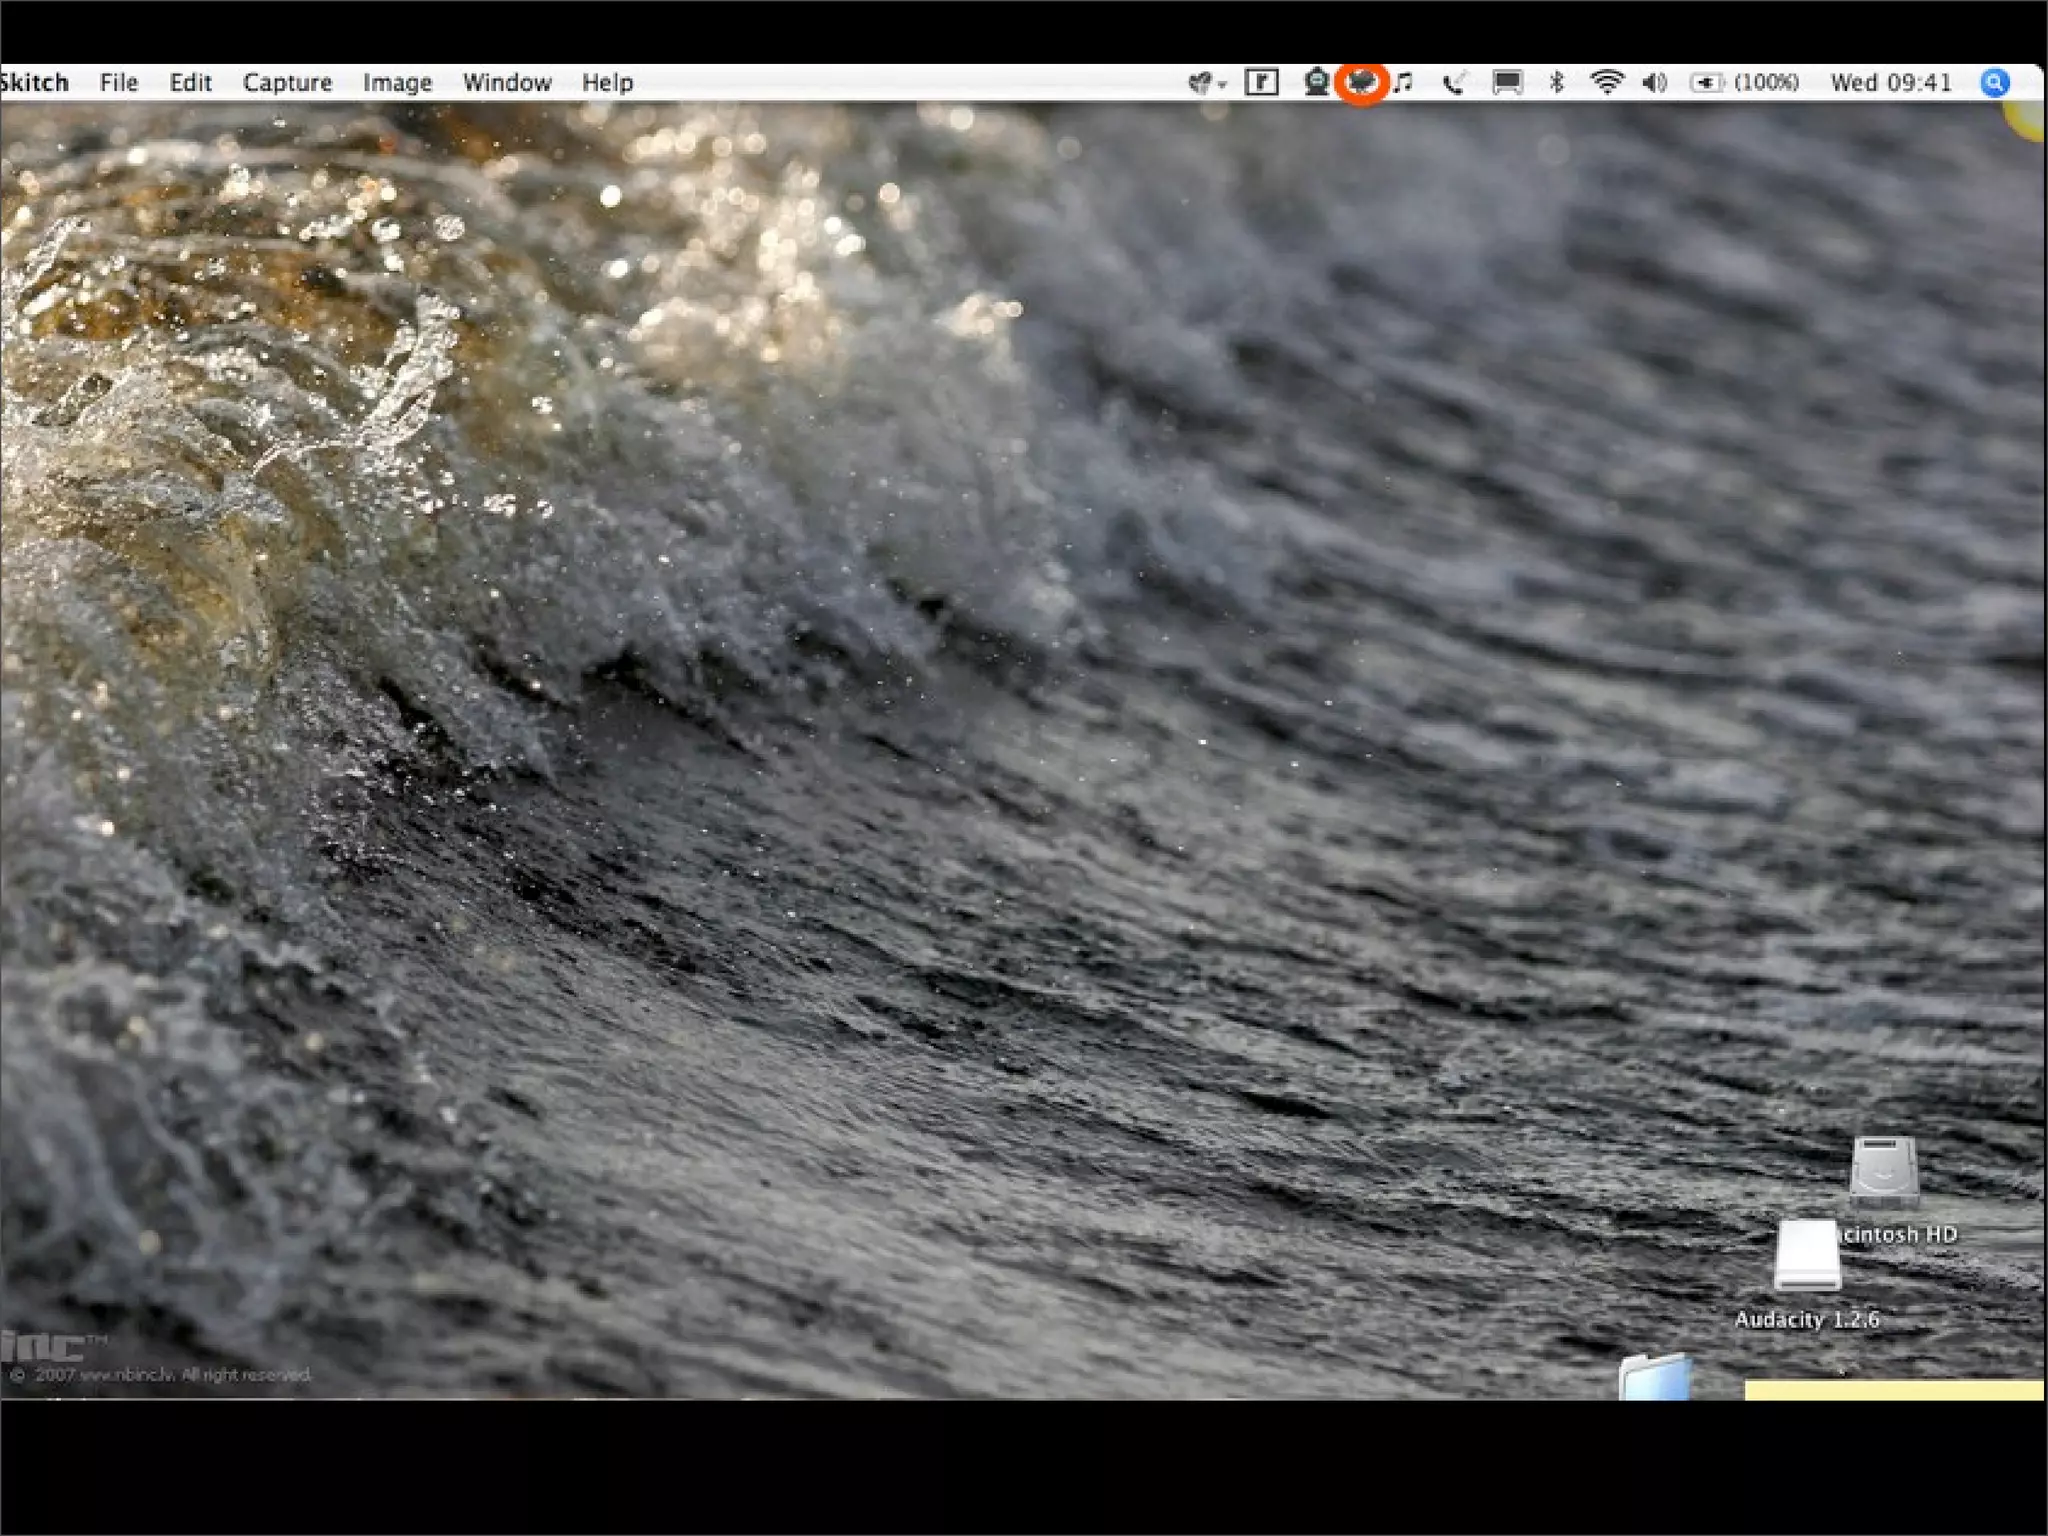
Task: Click the webcam-shaped menu bar icon
Action: (x=1316, y=82)
